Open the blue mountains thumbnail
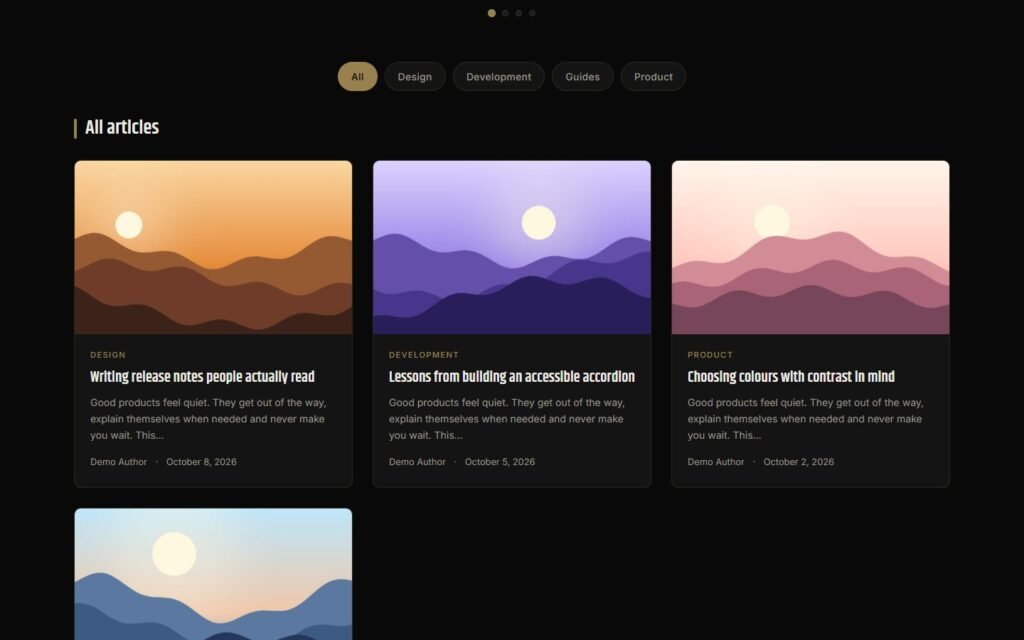This screenshot has width=1024, height=640. point(213,574)
